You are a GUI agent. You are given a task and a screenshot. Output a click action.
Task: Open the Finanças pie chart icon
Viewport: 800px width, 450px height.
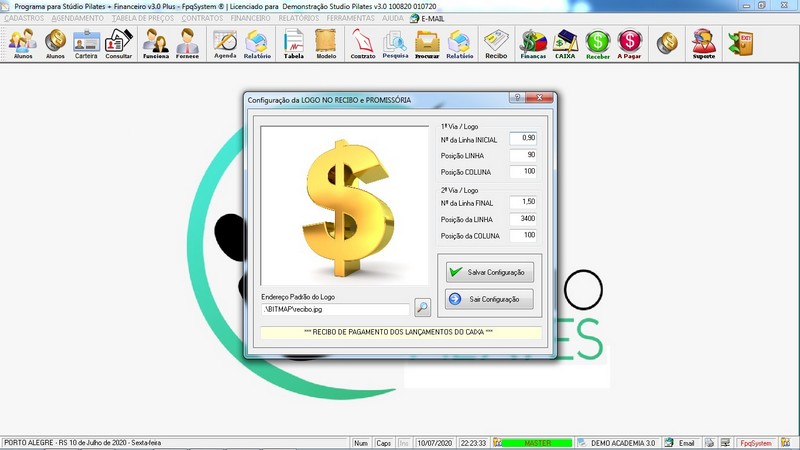click(533, 44)
